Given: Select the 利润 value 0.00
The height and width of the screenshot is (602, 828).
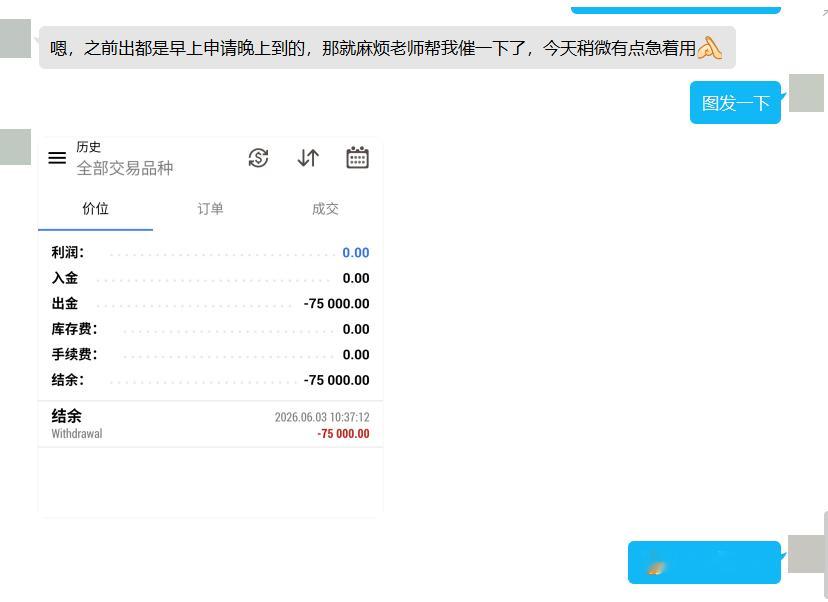Looking at the screenshot, I should click(355, 253).
